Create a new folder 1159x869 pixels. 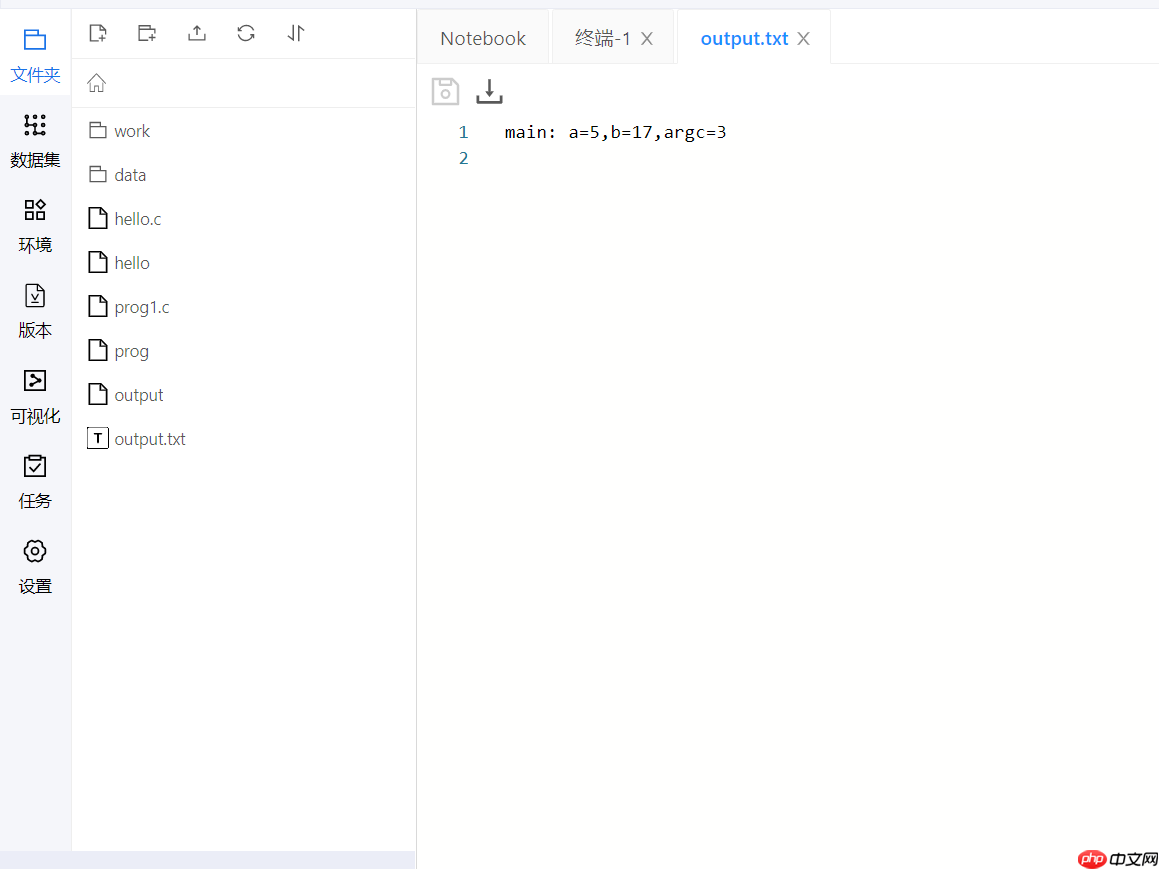coord(146,33)
